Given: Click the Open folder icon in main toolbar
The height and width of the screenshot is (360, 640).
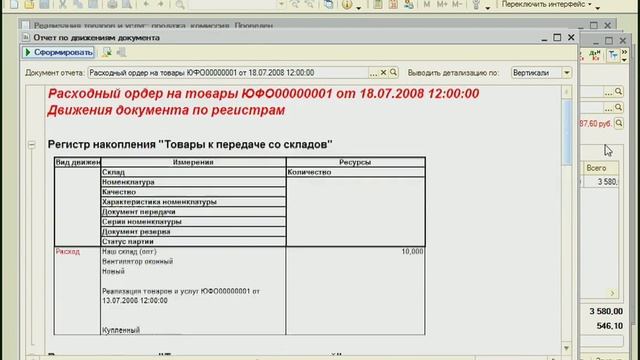Looking at the screenshot, I should click(x=29, y=4).
